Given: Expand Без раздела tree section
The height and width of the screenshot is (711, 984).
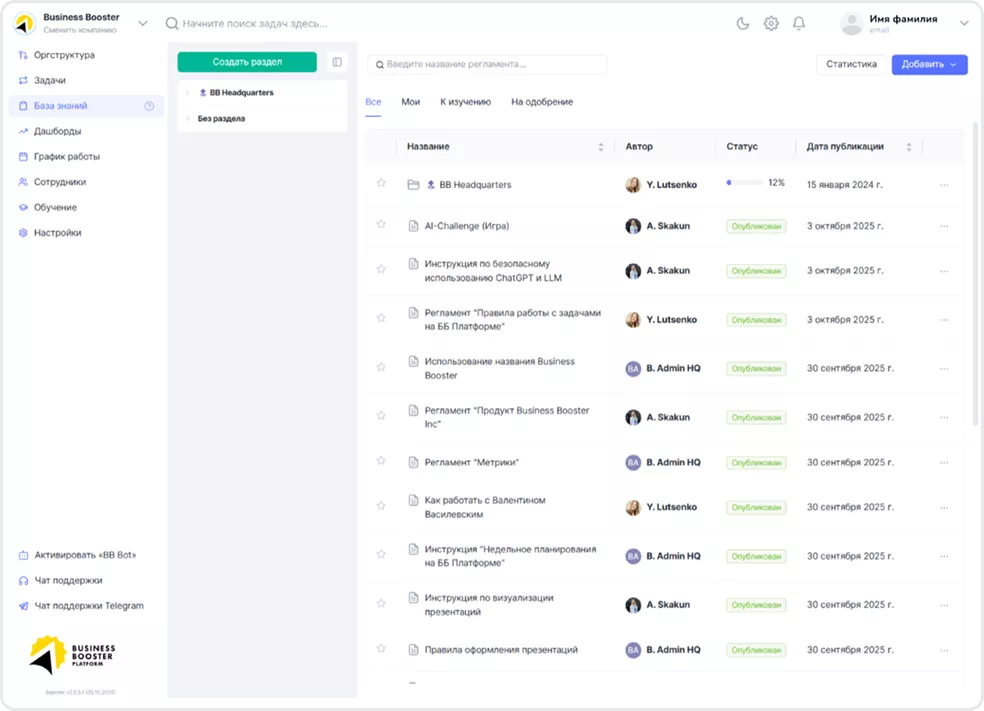Looking at the screenshot, I should (188, 119).
